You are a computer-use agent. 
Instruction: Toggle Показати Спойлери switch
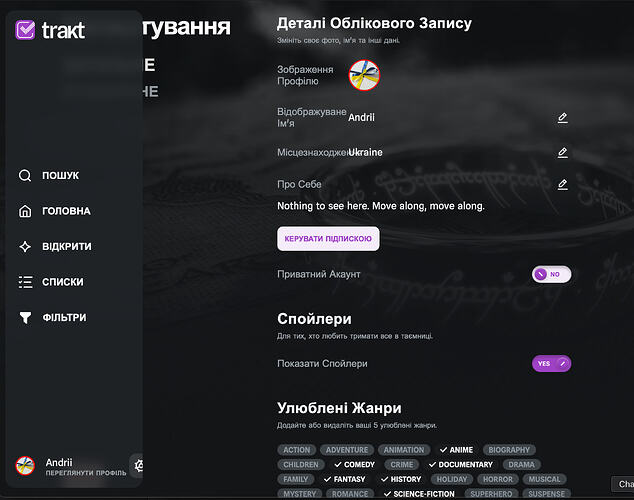point(552,364)
